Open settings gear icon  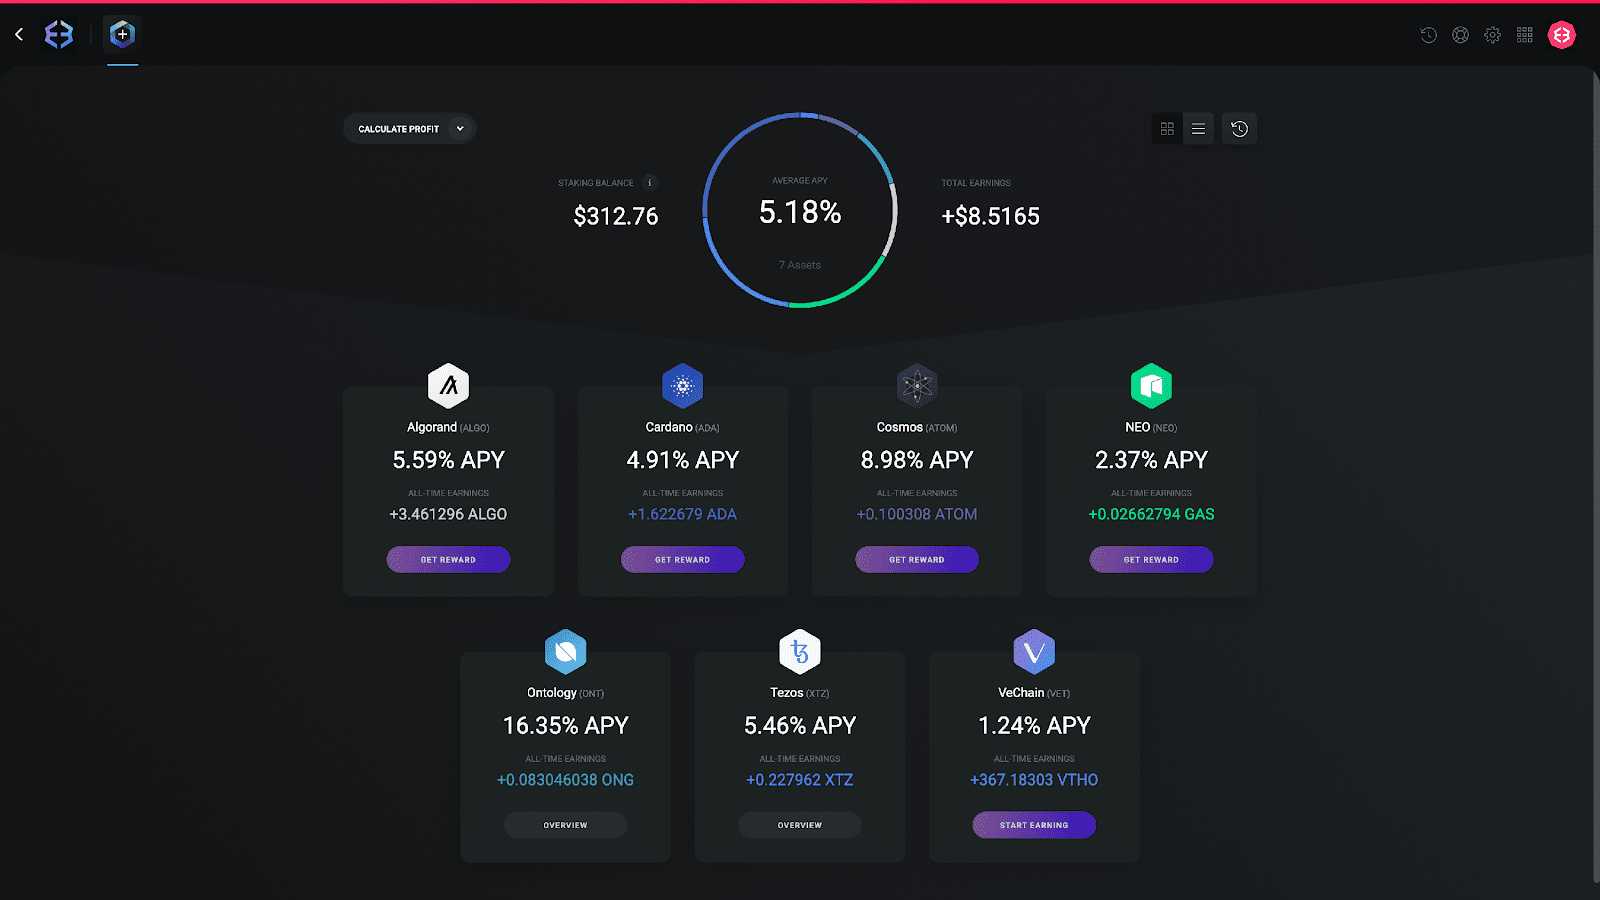pyautogui.click(x=1492, y=35)
